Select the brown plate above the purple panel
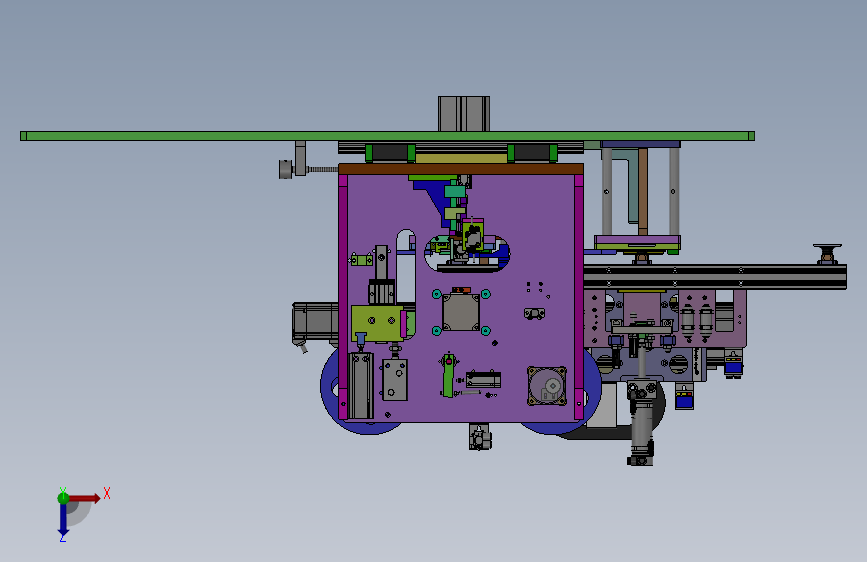The image size is (867, 562). tap(461, 169)
